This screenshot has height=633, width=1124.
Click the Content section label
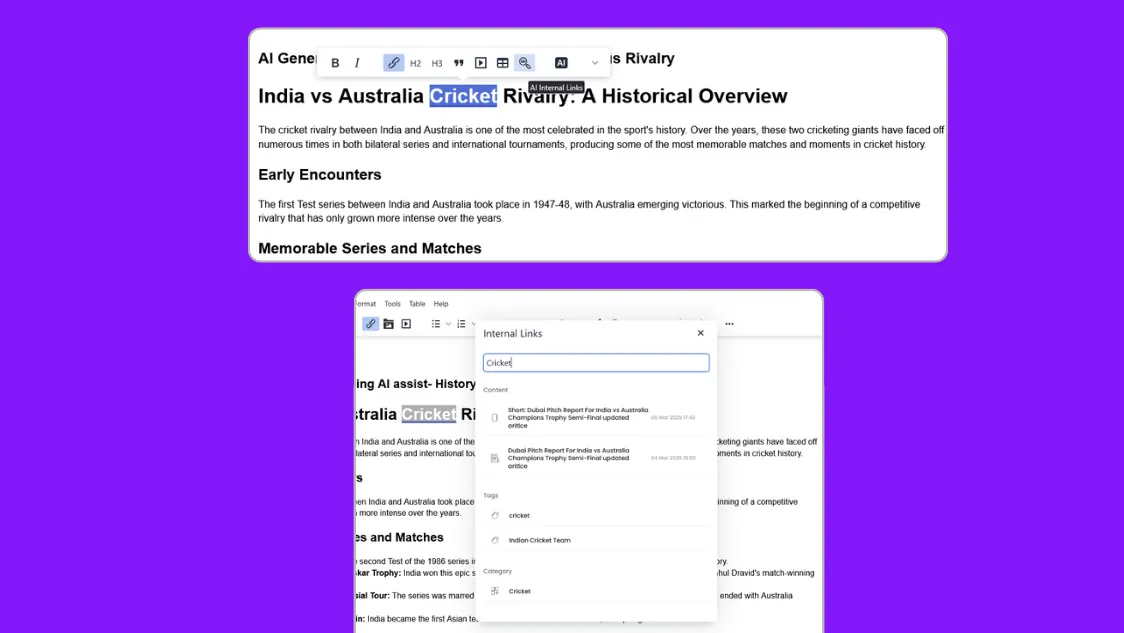point(495,390)
